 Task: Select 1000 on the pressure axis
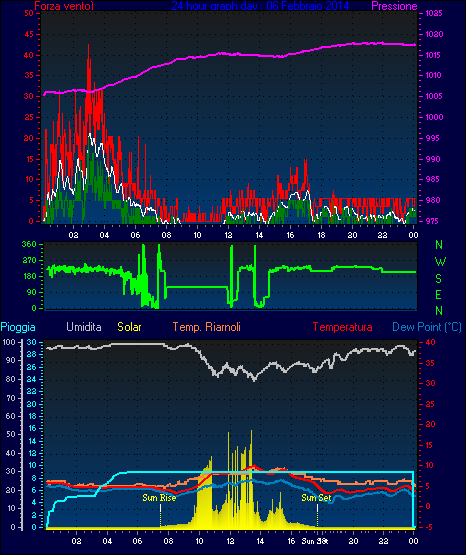434,117
